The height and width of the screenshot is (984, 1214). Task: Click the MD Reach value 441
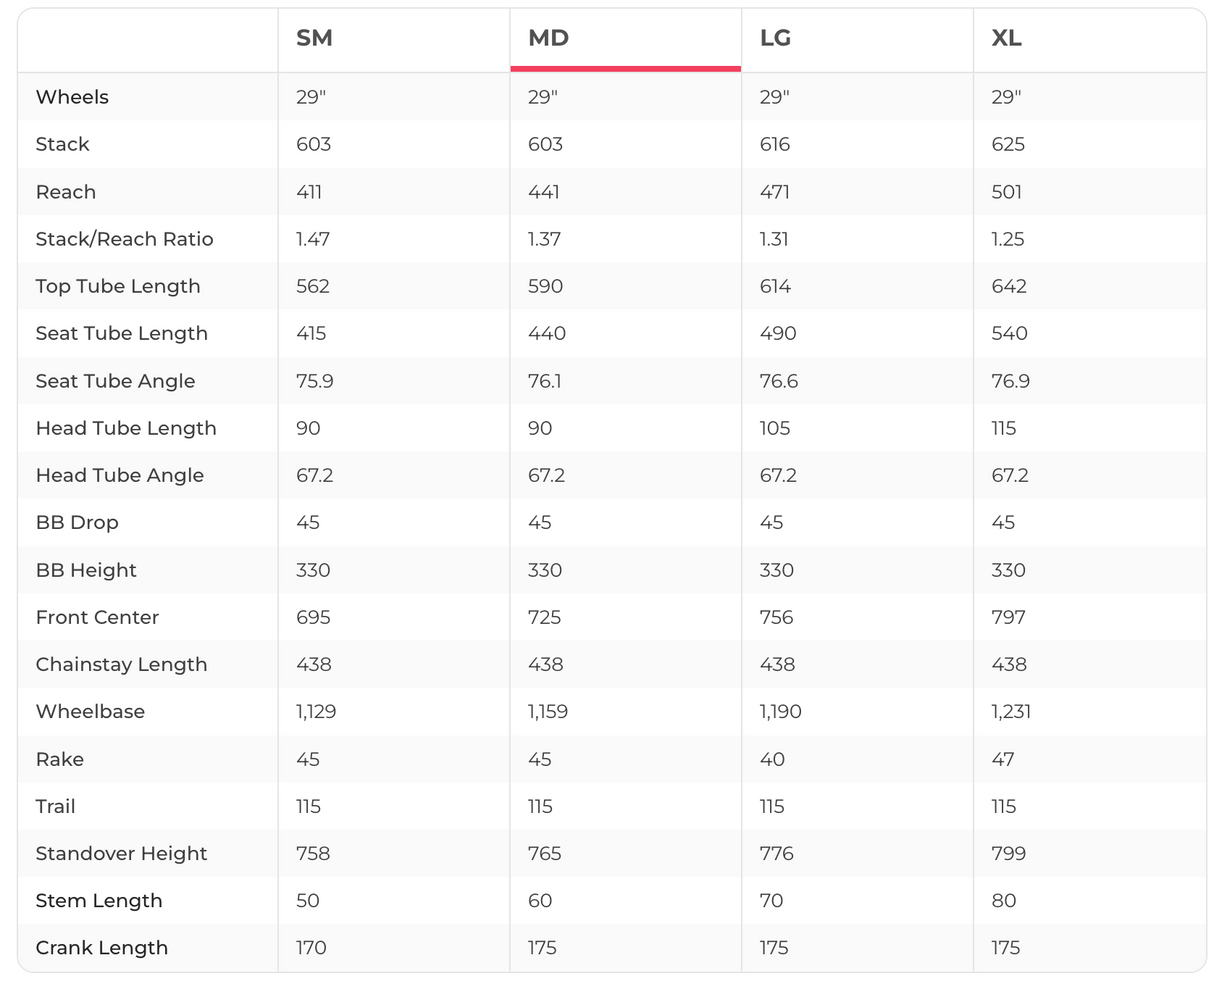pyautogui.click(x=543, y=192)
